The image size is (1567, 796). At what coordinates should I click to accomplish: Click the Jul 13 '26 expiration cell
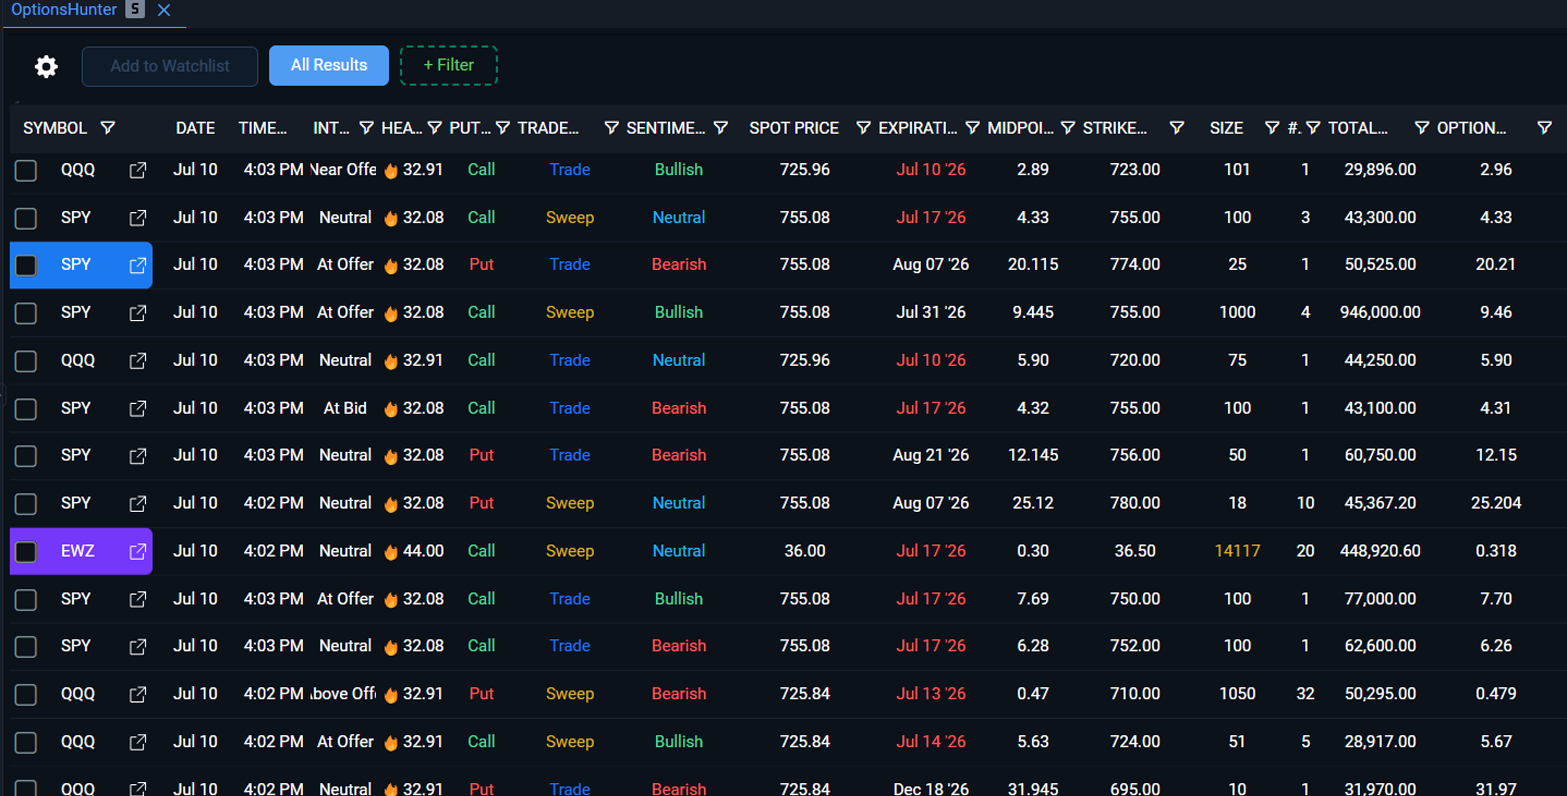click(931, 694)
